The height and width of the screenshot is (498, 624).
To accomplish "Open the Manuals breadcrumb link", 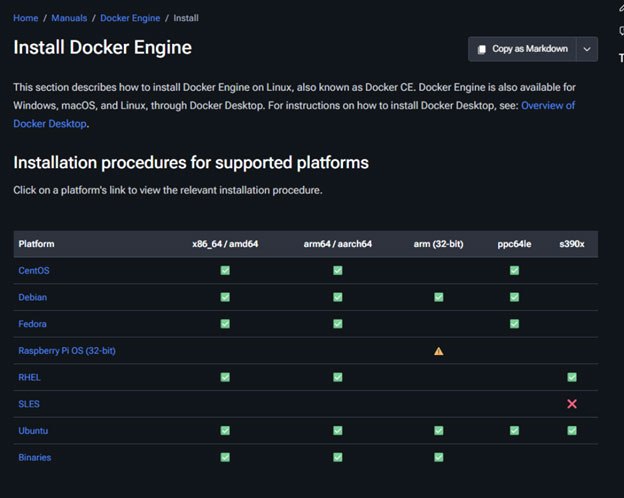I will [x=69, y=18].
